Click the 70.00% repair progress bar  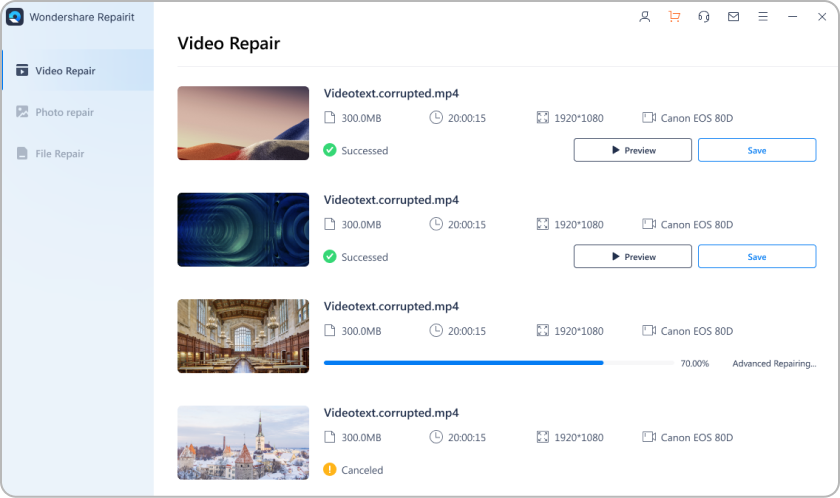pyautogui.click(x=499, y=363)
